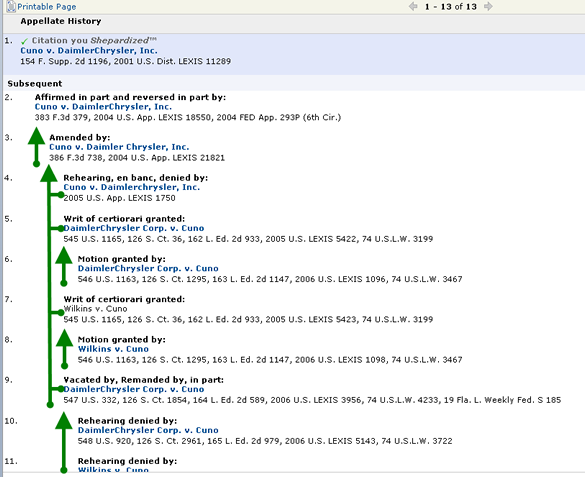Viewport: 585px width, 477px height.
Task: Click the green checkmark Shepardized icon
Action: (x=24, y=41)
